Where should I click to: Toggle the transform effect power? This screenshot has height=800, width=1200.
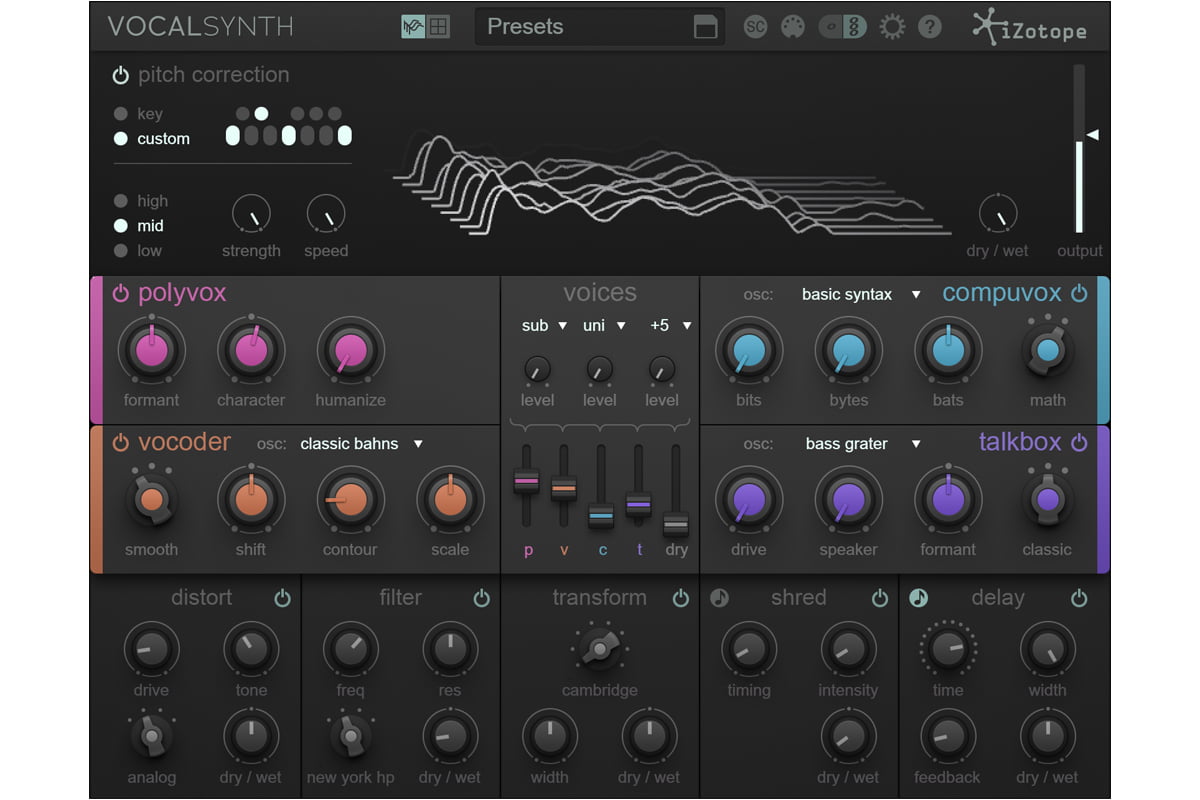click(681, 598)
